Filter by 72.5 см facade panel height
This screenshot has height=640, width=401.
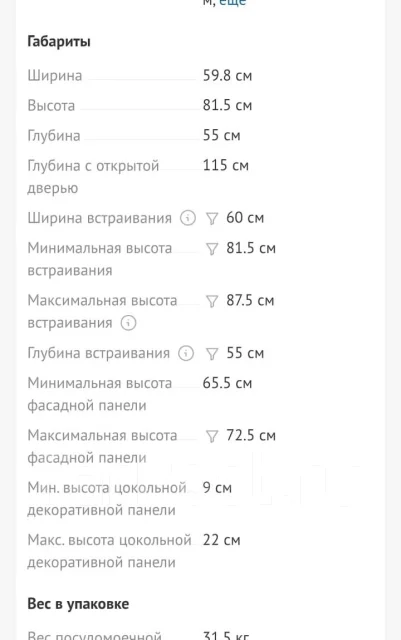coord(212,436)
